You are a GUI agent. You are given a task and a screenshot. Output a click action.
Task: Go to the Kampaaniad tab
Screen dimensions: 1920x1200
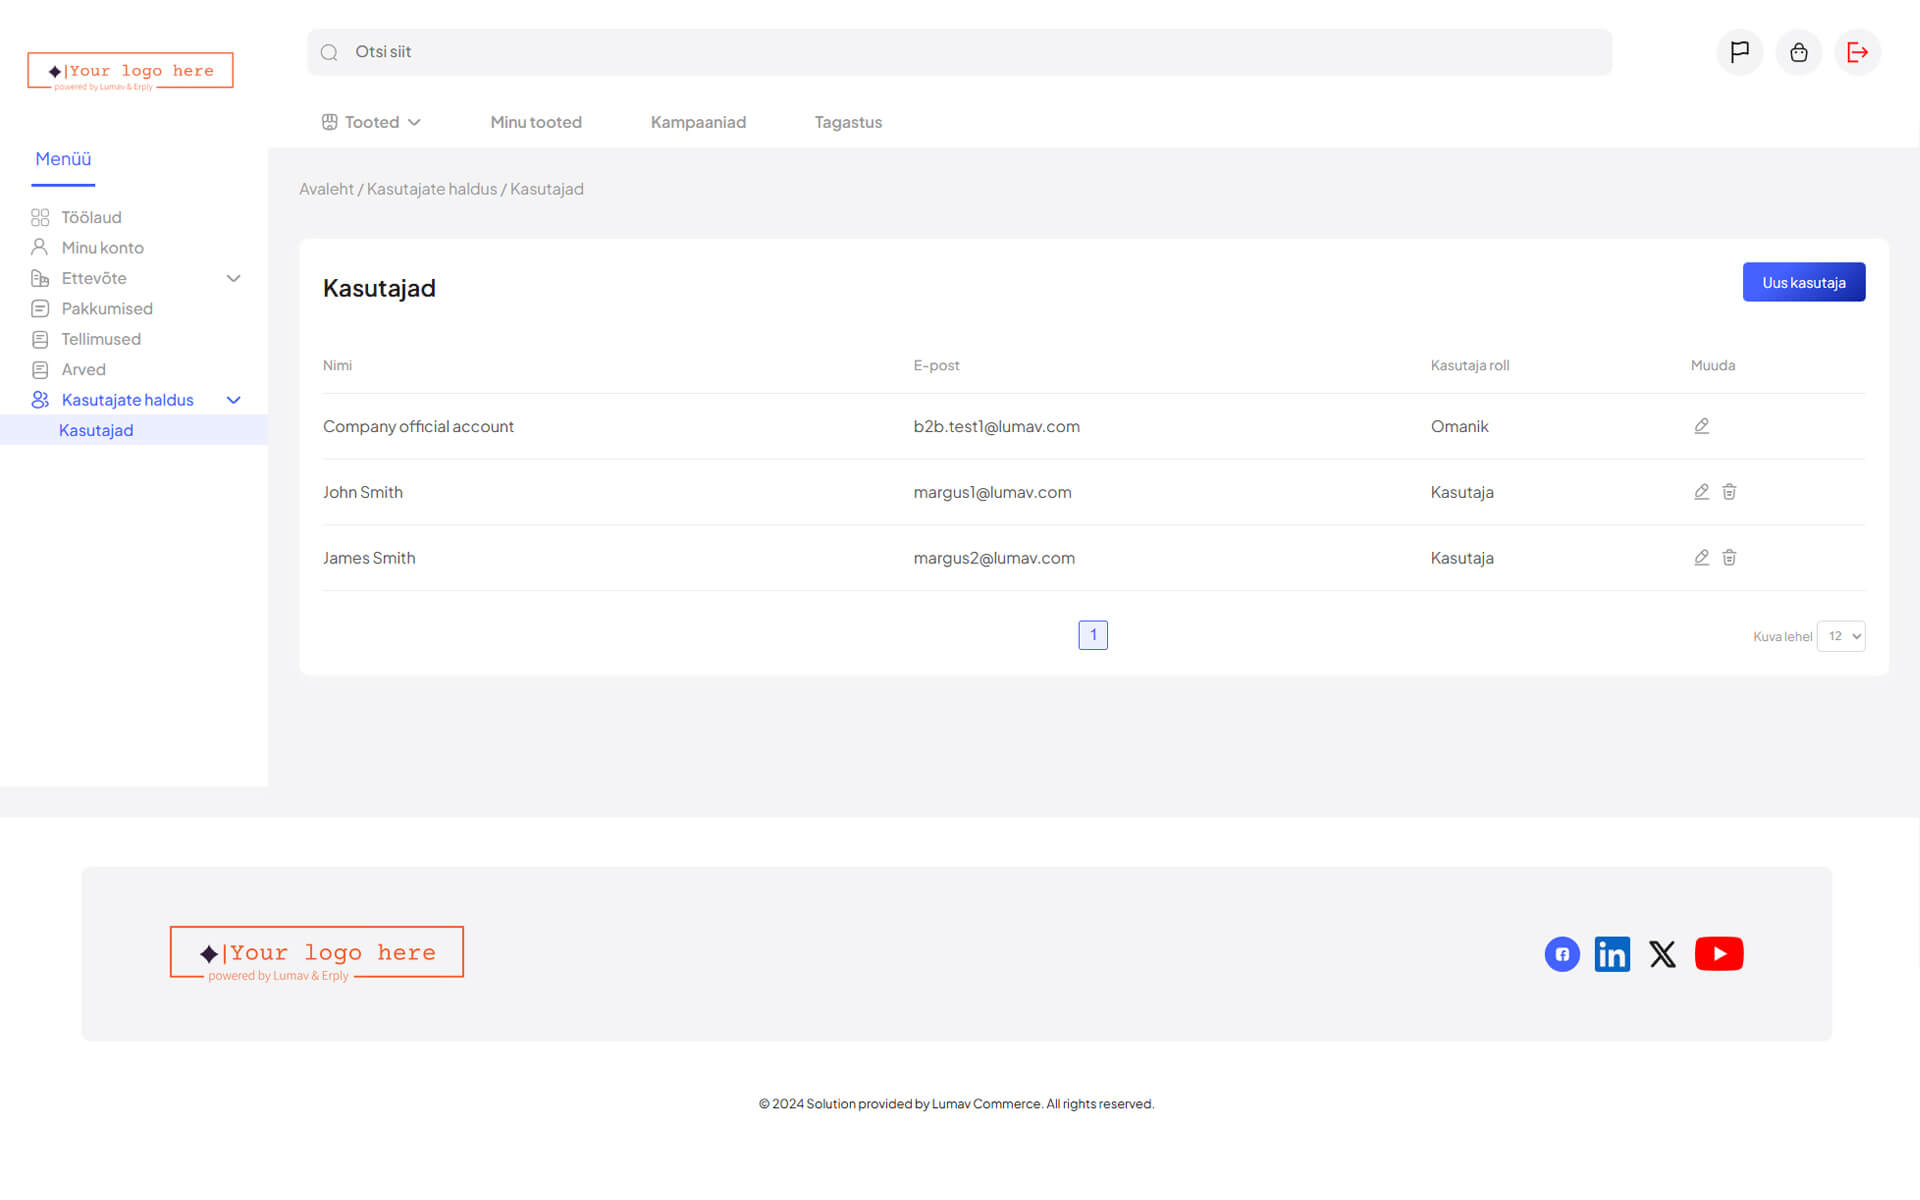[698, 122]
